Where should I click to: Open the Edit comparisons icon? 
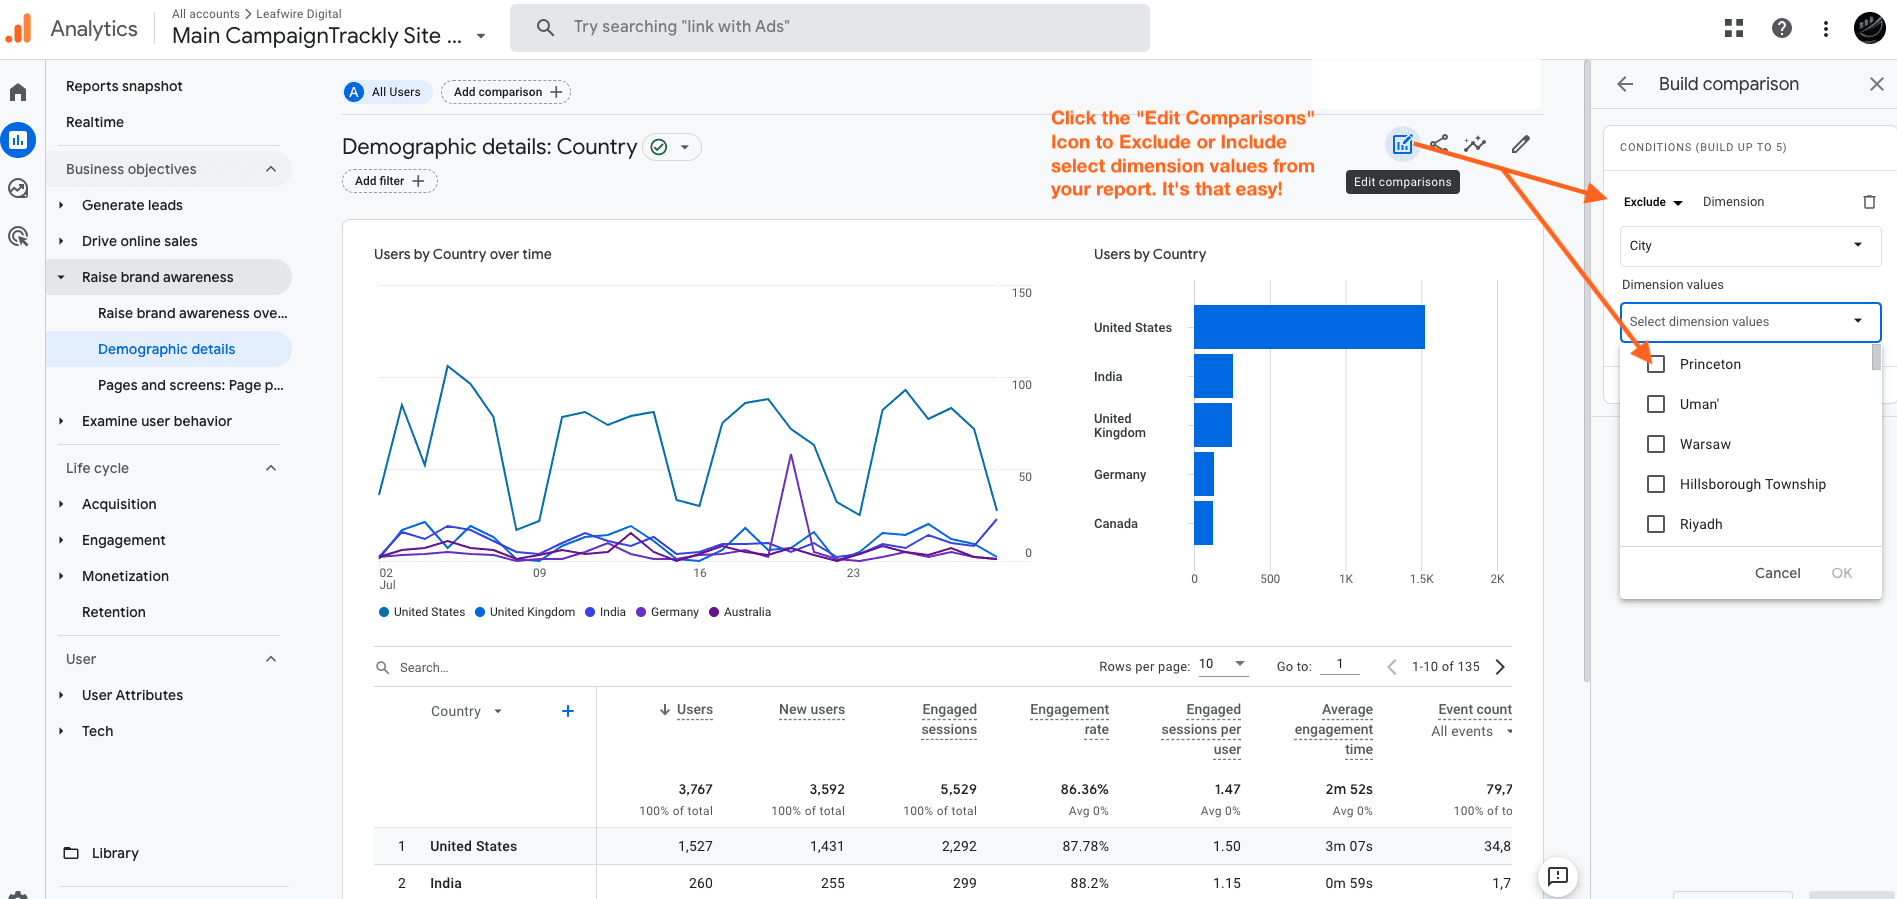click(1402, 144)
